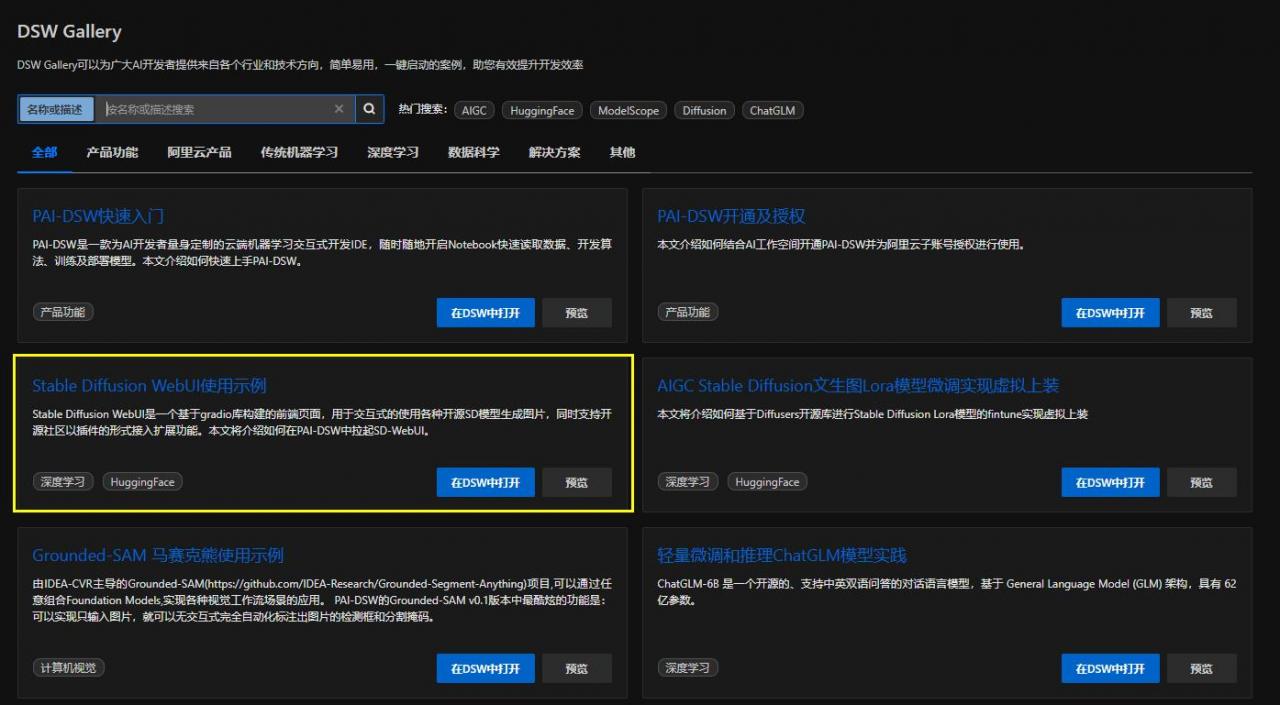This screenshot has height=705, width=1280.
Task: Click the 热门搜索 label
Action: pyautogui.click(x=422, y=110)
